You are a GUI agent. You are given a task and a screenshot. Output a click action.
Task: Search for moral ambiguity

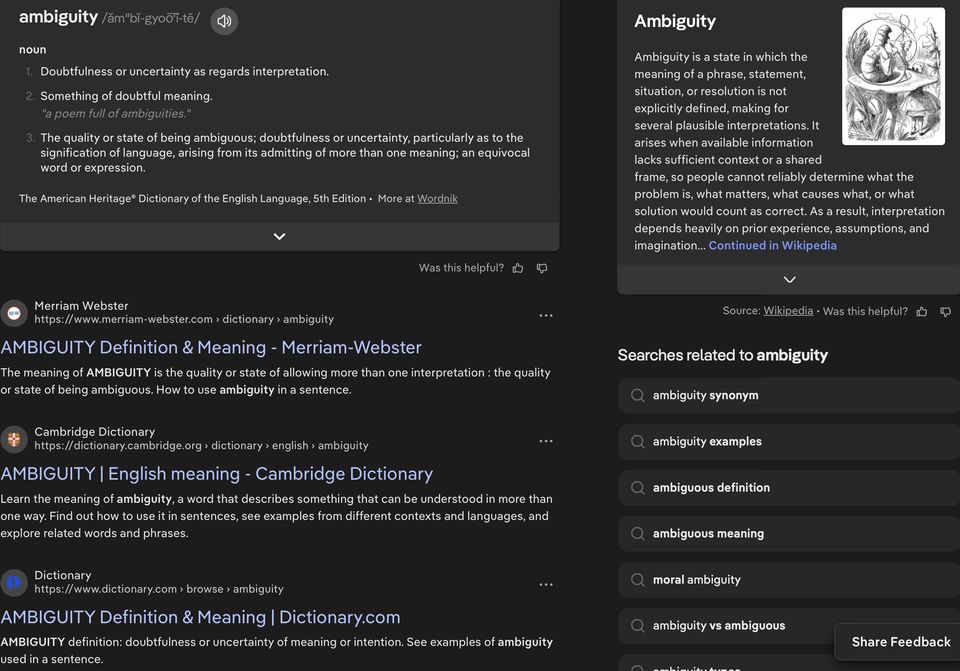789,580
